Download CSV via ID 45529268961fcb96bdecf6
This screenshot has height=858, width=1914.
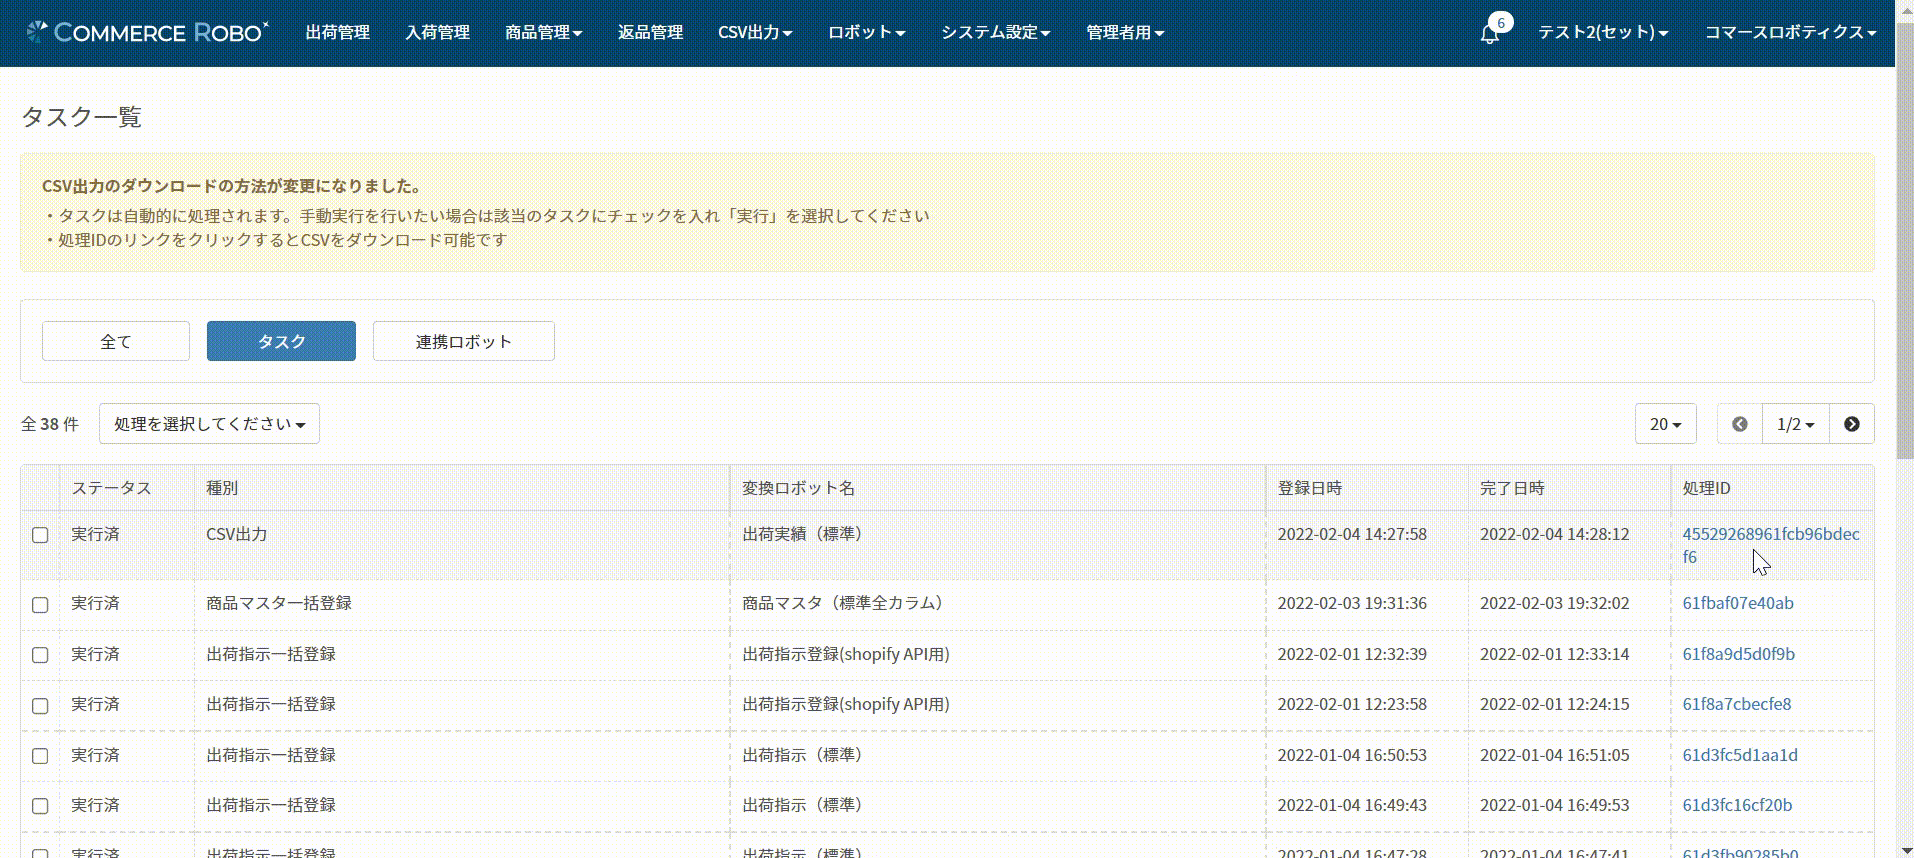(x=1770, y=545)
